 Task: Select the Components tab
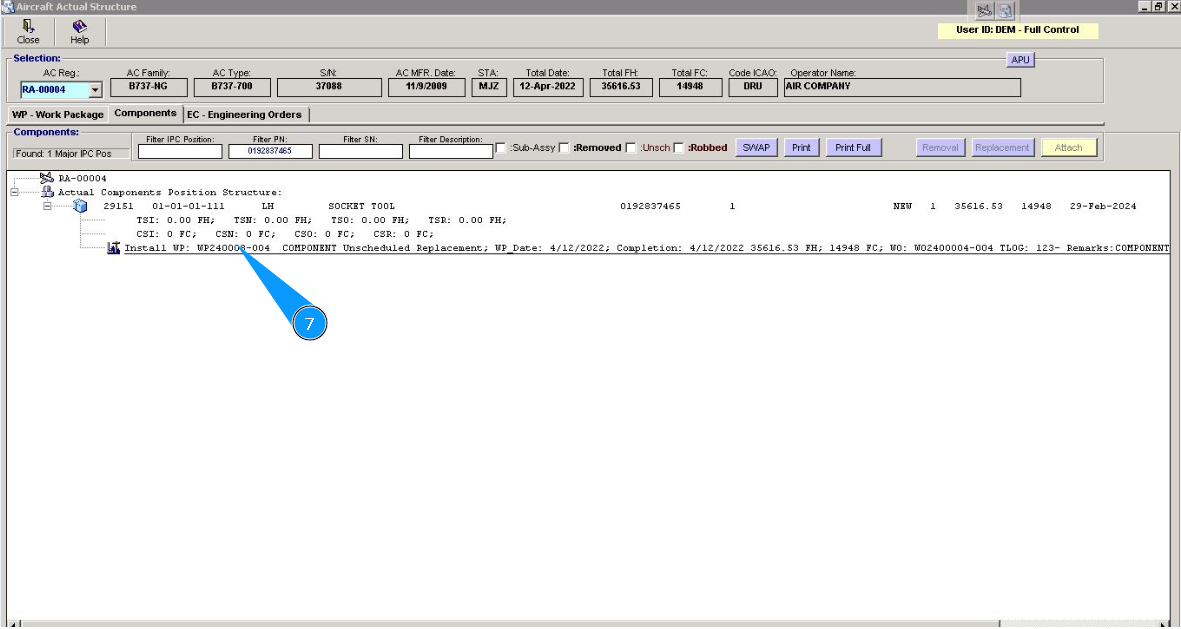click(x=145, y=113)
